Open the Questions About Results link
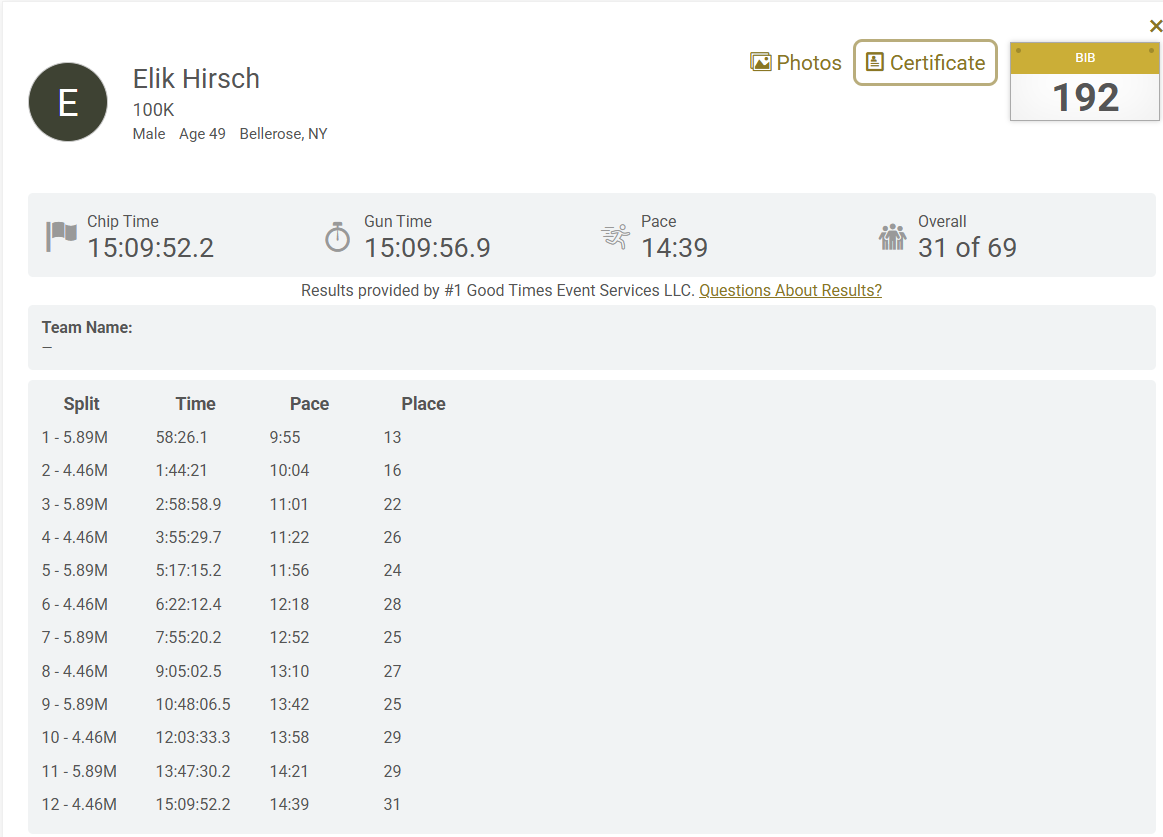 tap(790, 291)
